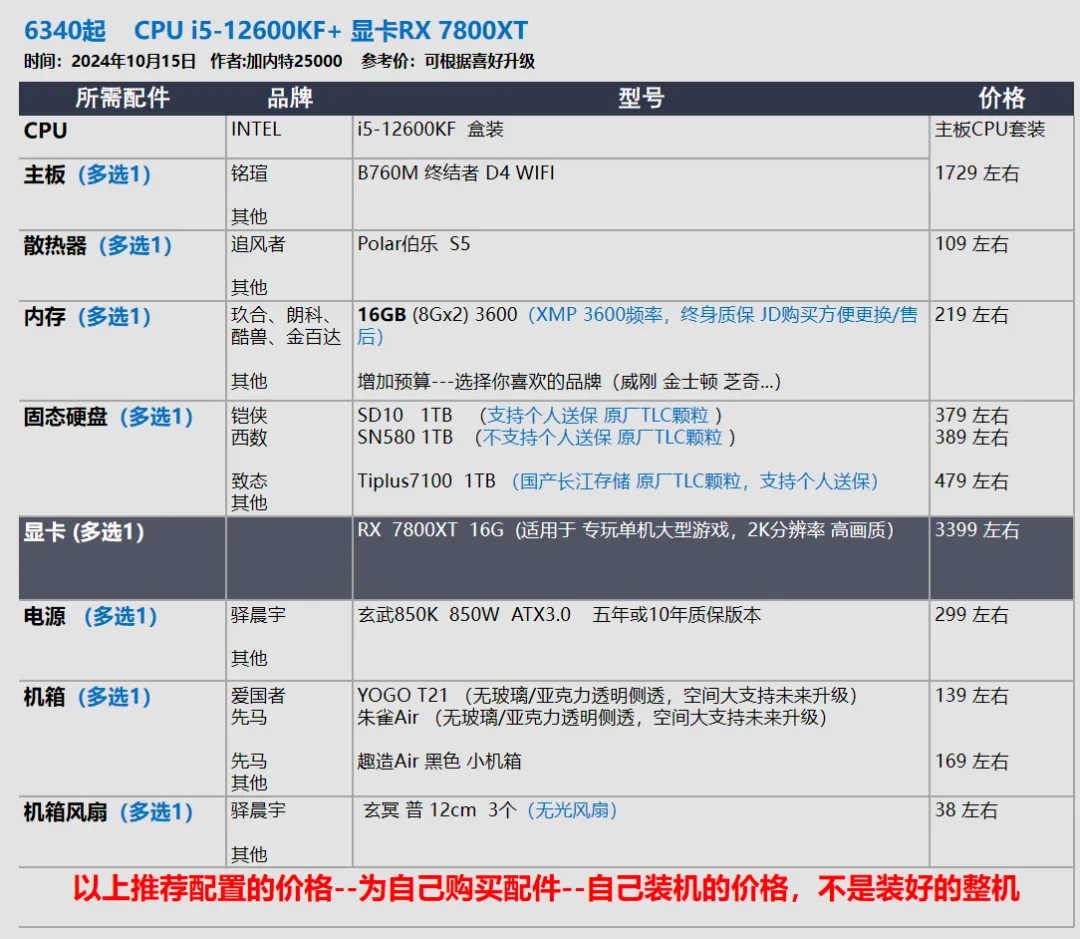Image resolution: width=1080 pixels, height=939 pixels.
Task: Click the '所需配件' column header
Action: click(x=122, y=98)
